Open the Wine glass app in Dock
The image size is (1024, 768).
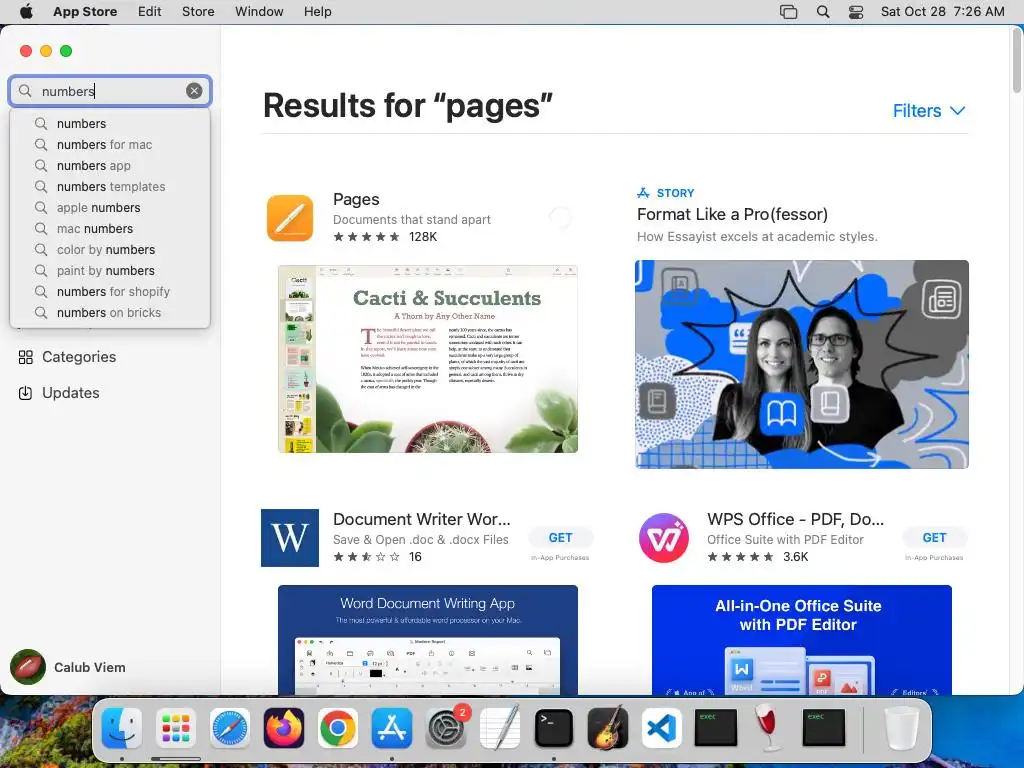click(x=769, y=728)
